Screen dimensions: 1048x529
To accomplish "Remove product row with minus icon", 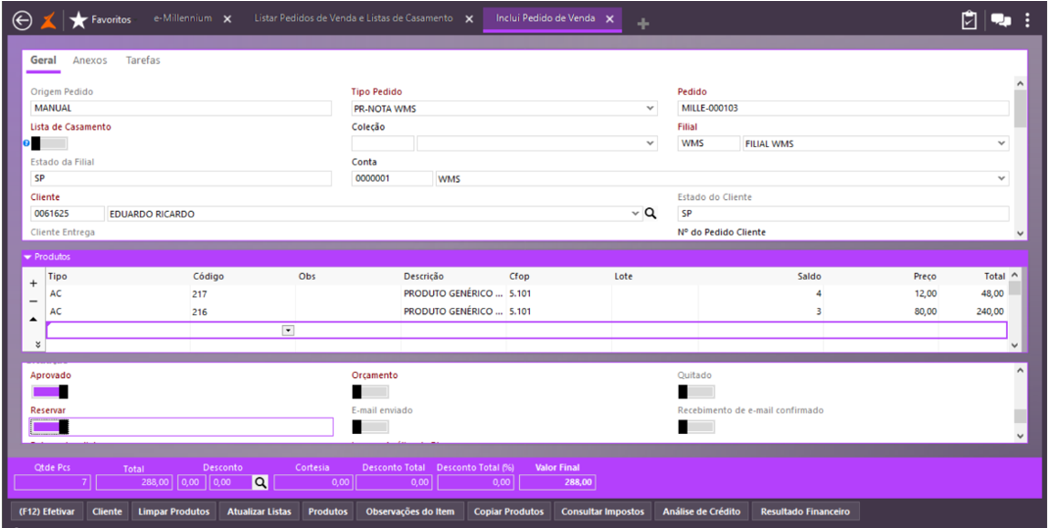I will coord(33,301).
